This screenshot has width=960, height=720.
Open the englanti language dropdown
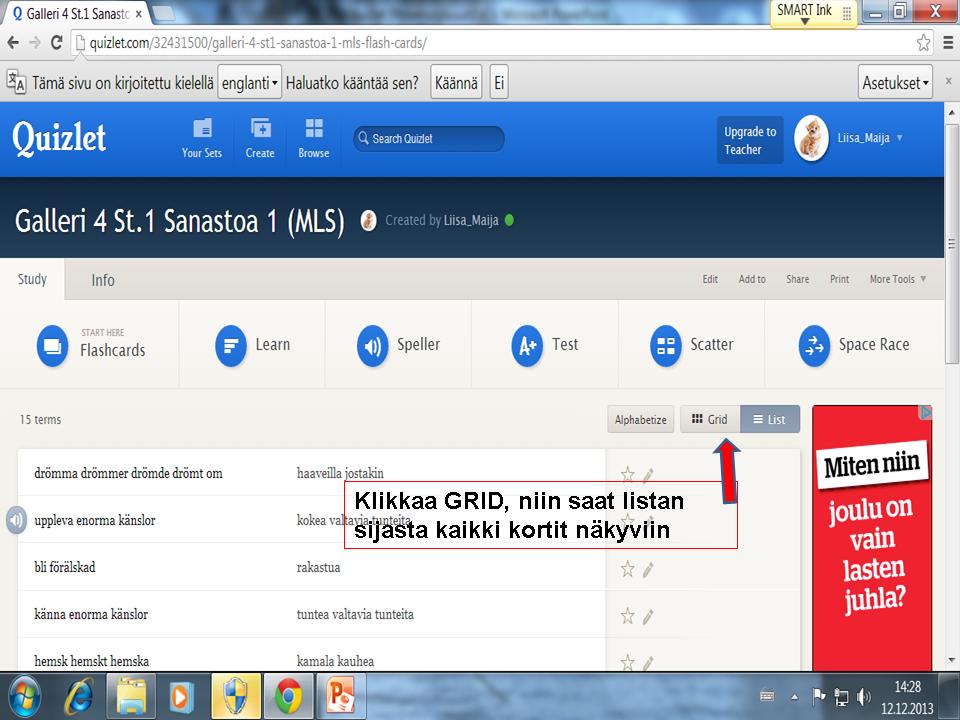tap(250, 83)
